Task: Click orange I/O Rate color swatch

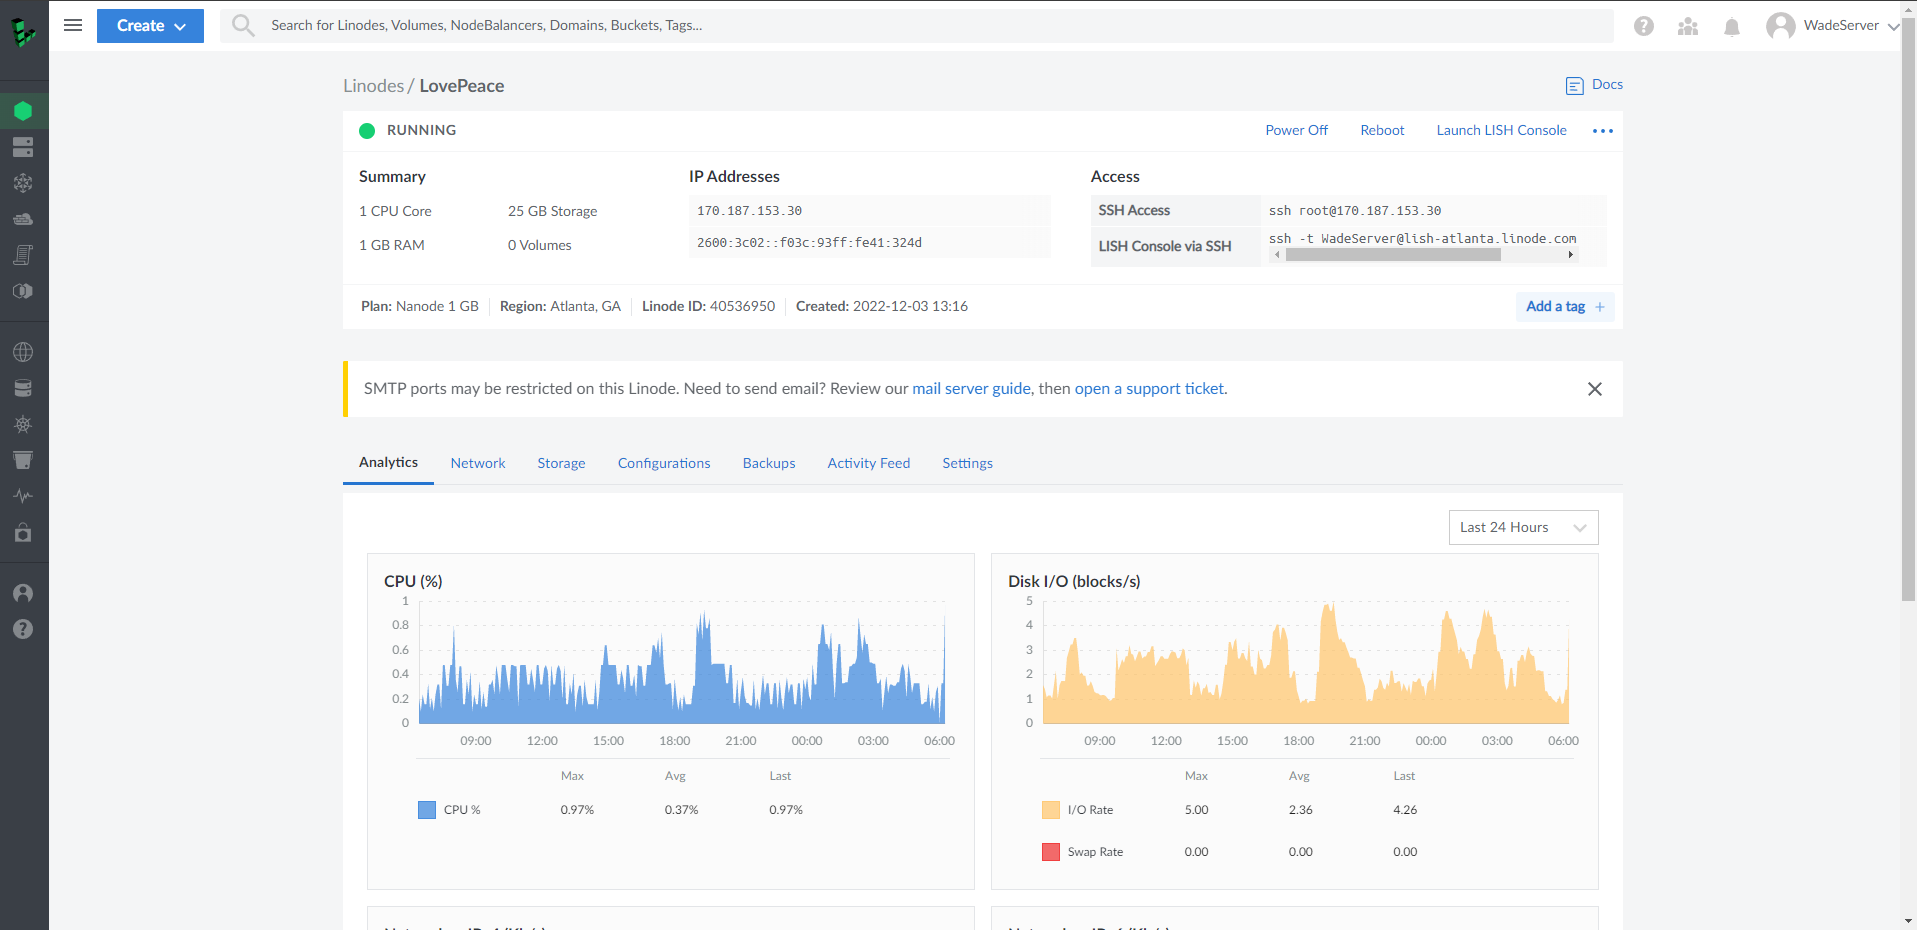Action: 1051,810
